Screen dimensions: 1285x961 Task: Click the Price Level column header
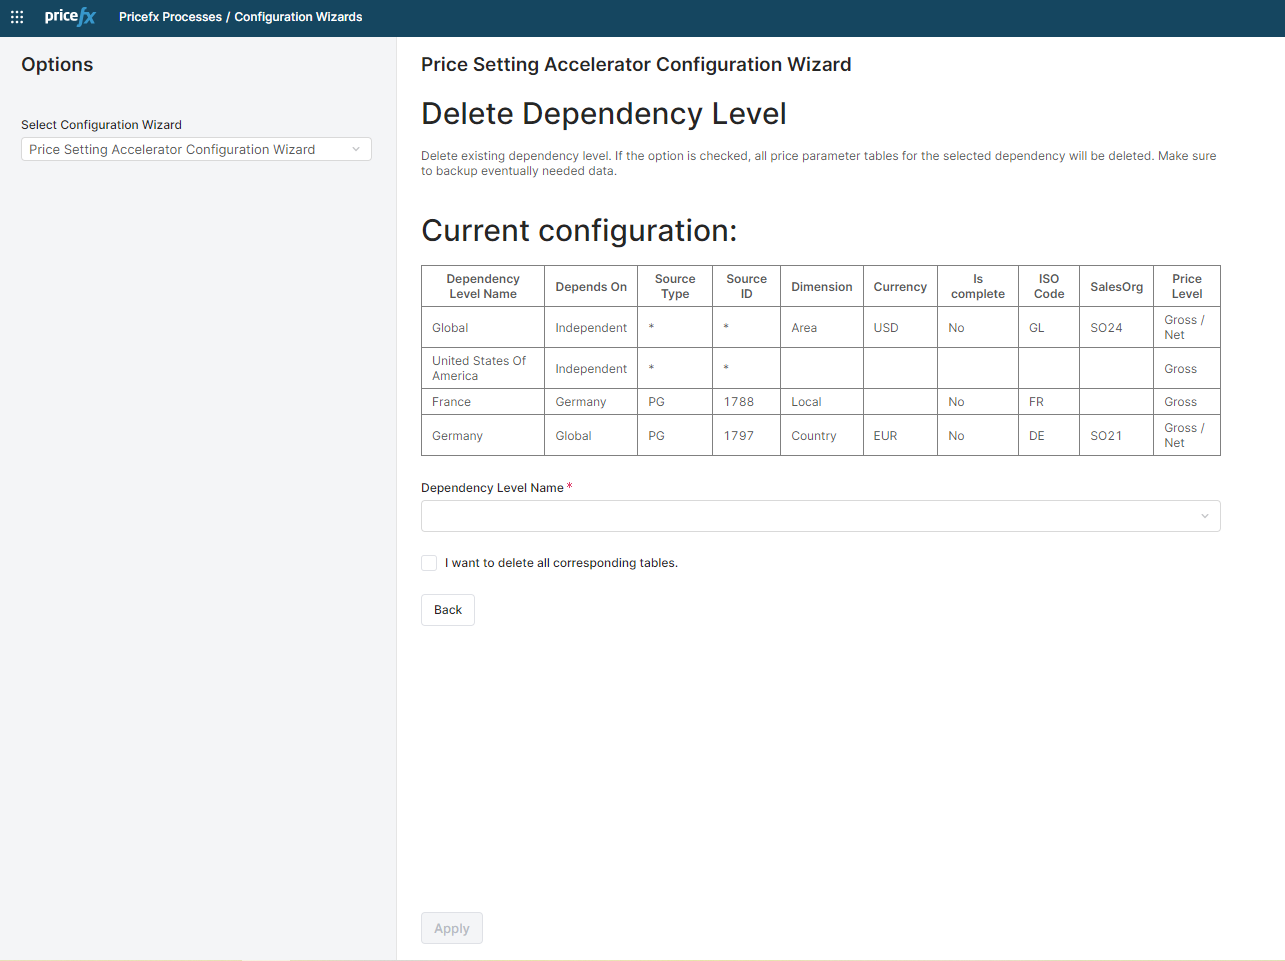pyautogui.click(x=1187, y=286)
